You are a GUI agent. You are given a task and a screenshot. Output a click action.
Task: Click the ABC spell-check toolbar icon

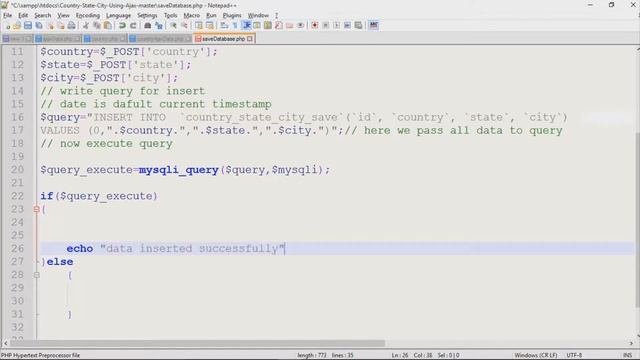(373, 25)
